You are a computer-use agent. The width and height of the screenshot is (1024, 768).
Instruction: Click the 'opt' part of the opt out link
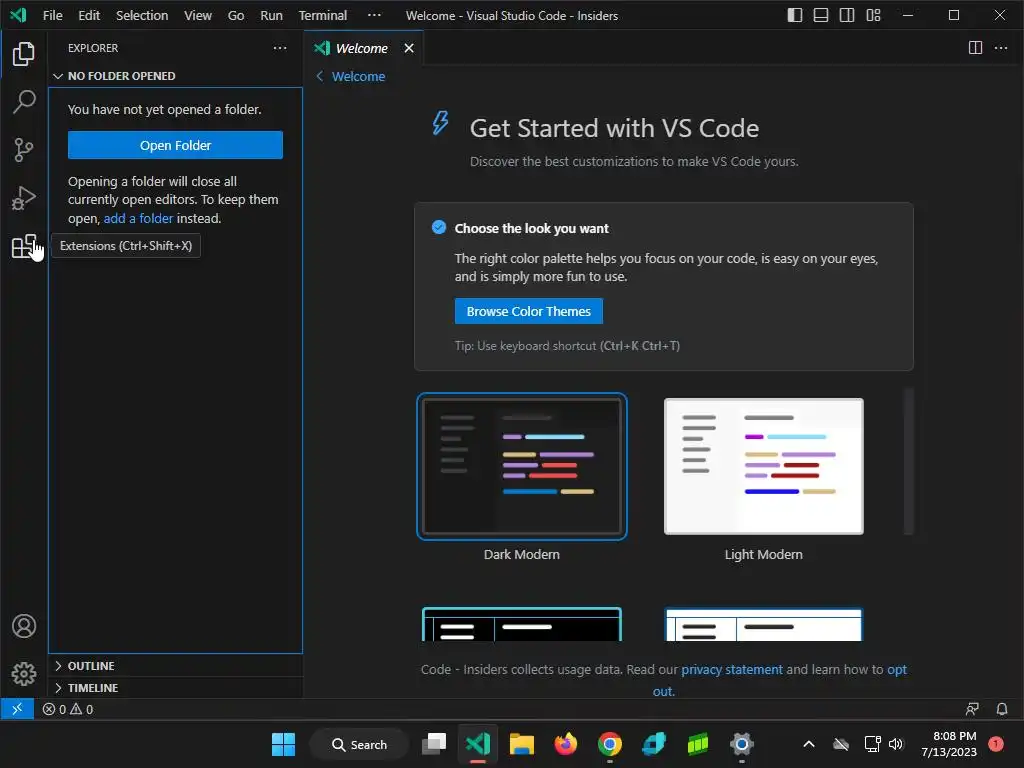[x=897, y=669]
